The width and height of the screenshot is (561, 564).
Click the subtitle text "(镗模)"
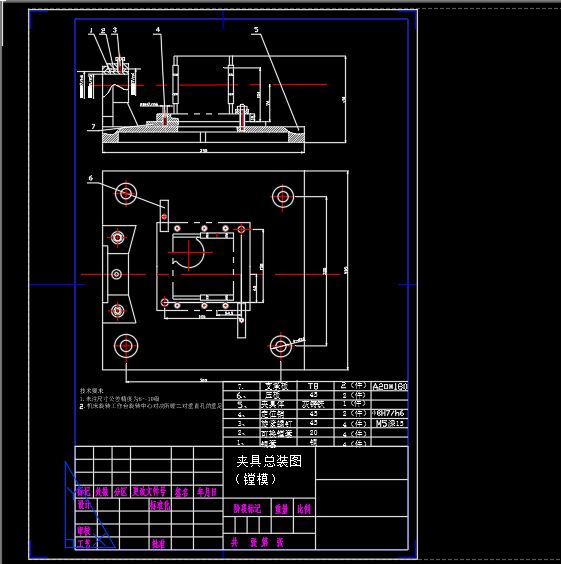pos(256,479)
